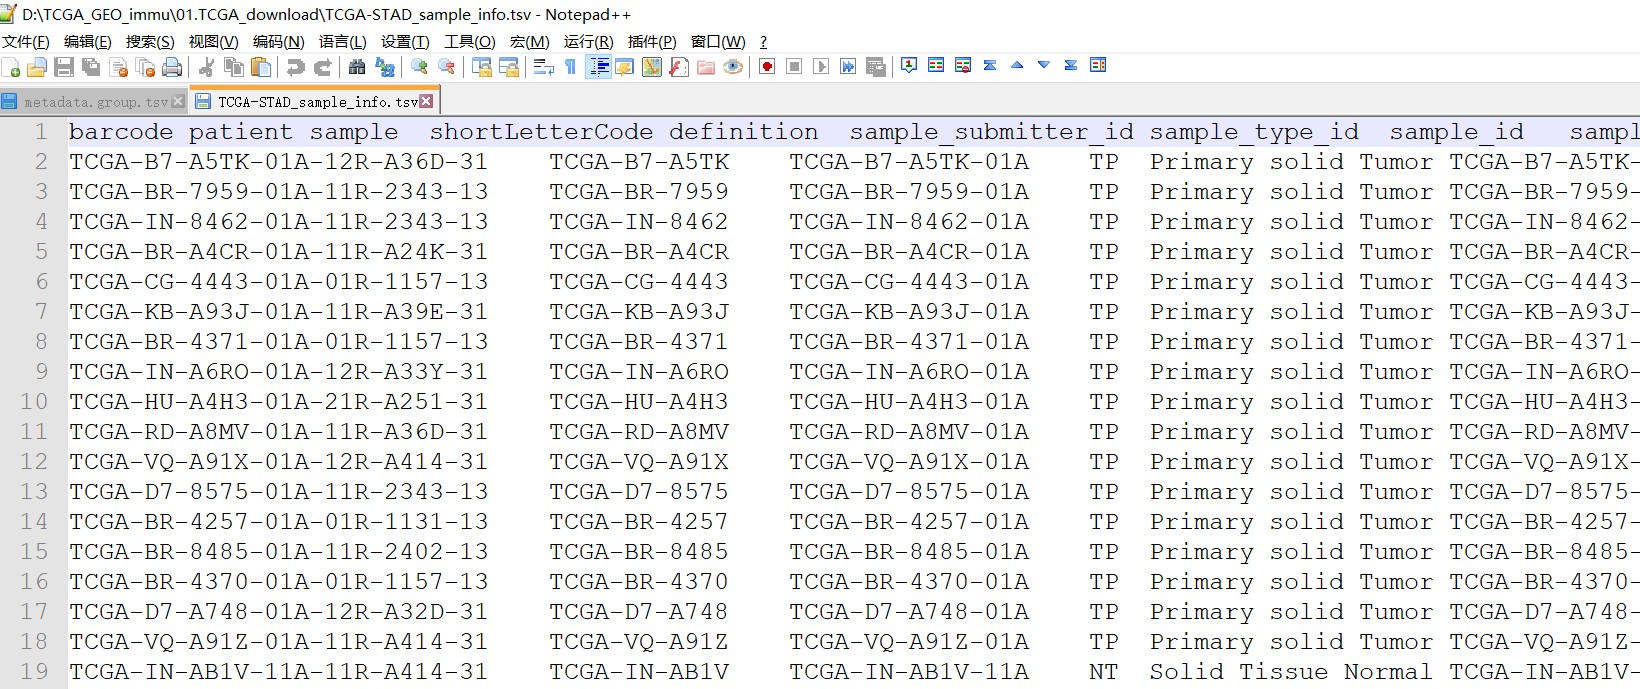Open the 搜索(S) menu

150,41
